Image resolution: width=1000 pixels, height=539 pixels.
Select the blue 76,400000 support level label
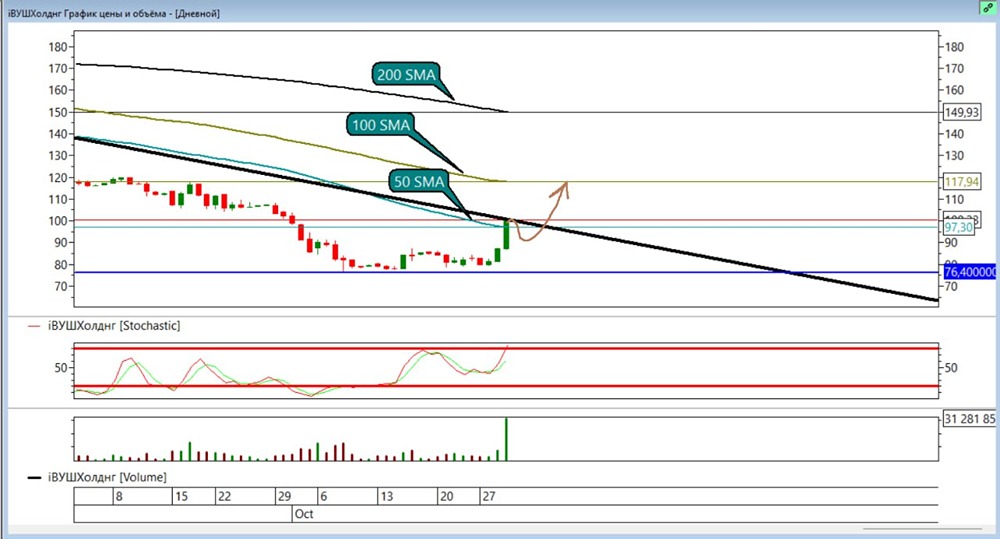pyautogui.click(x=970, y=272)
